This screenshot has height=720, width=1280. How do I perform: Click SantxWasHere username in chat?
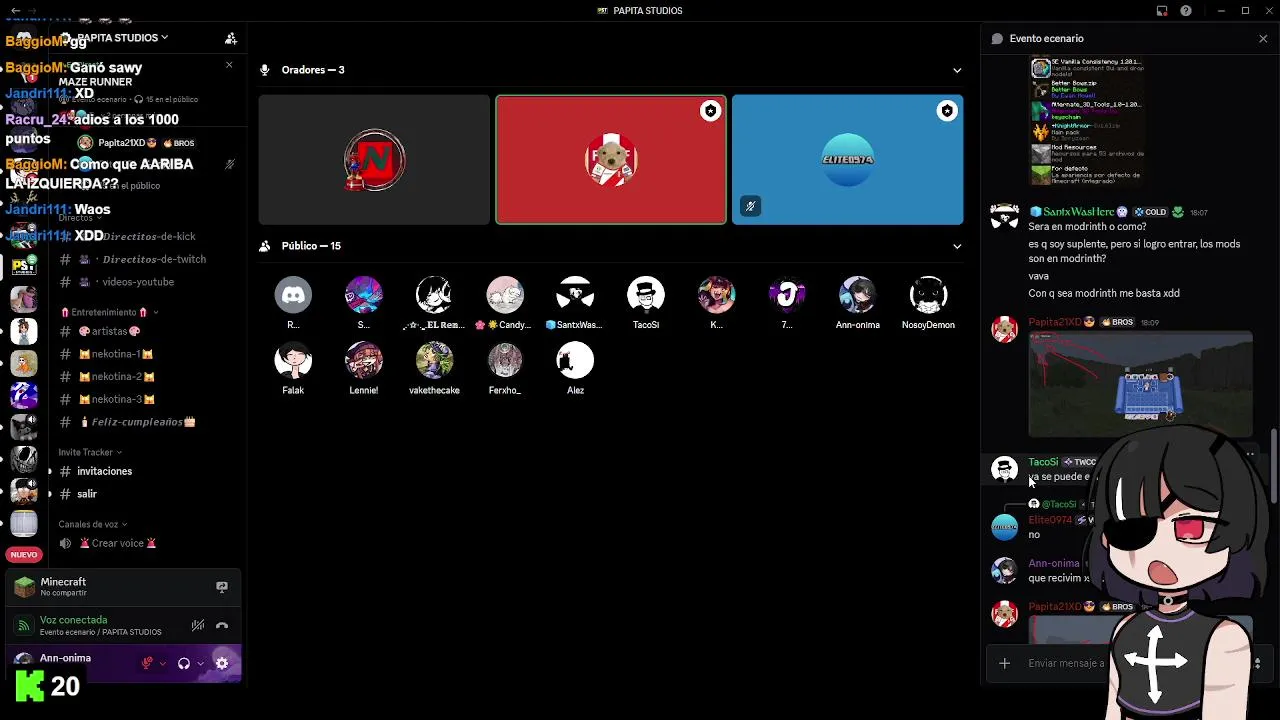coord(1078,212)
